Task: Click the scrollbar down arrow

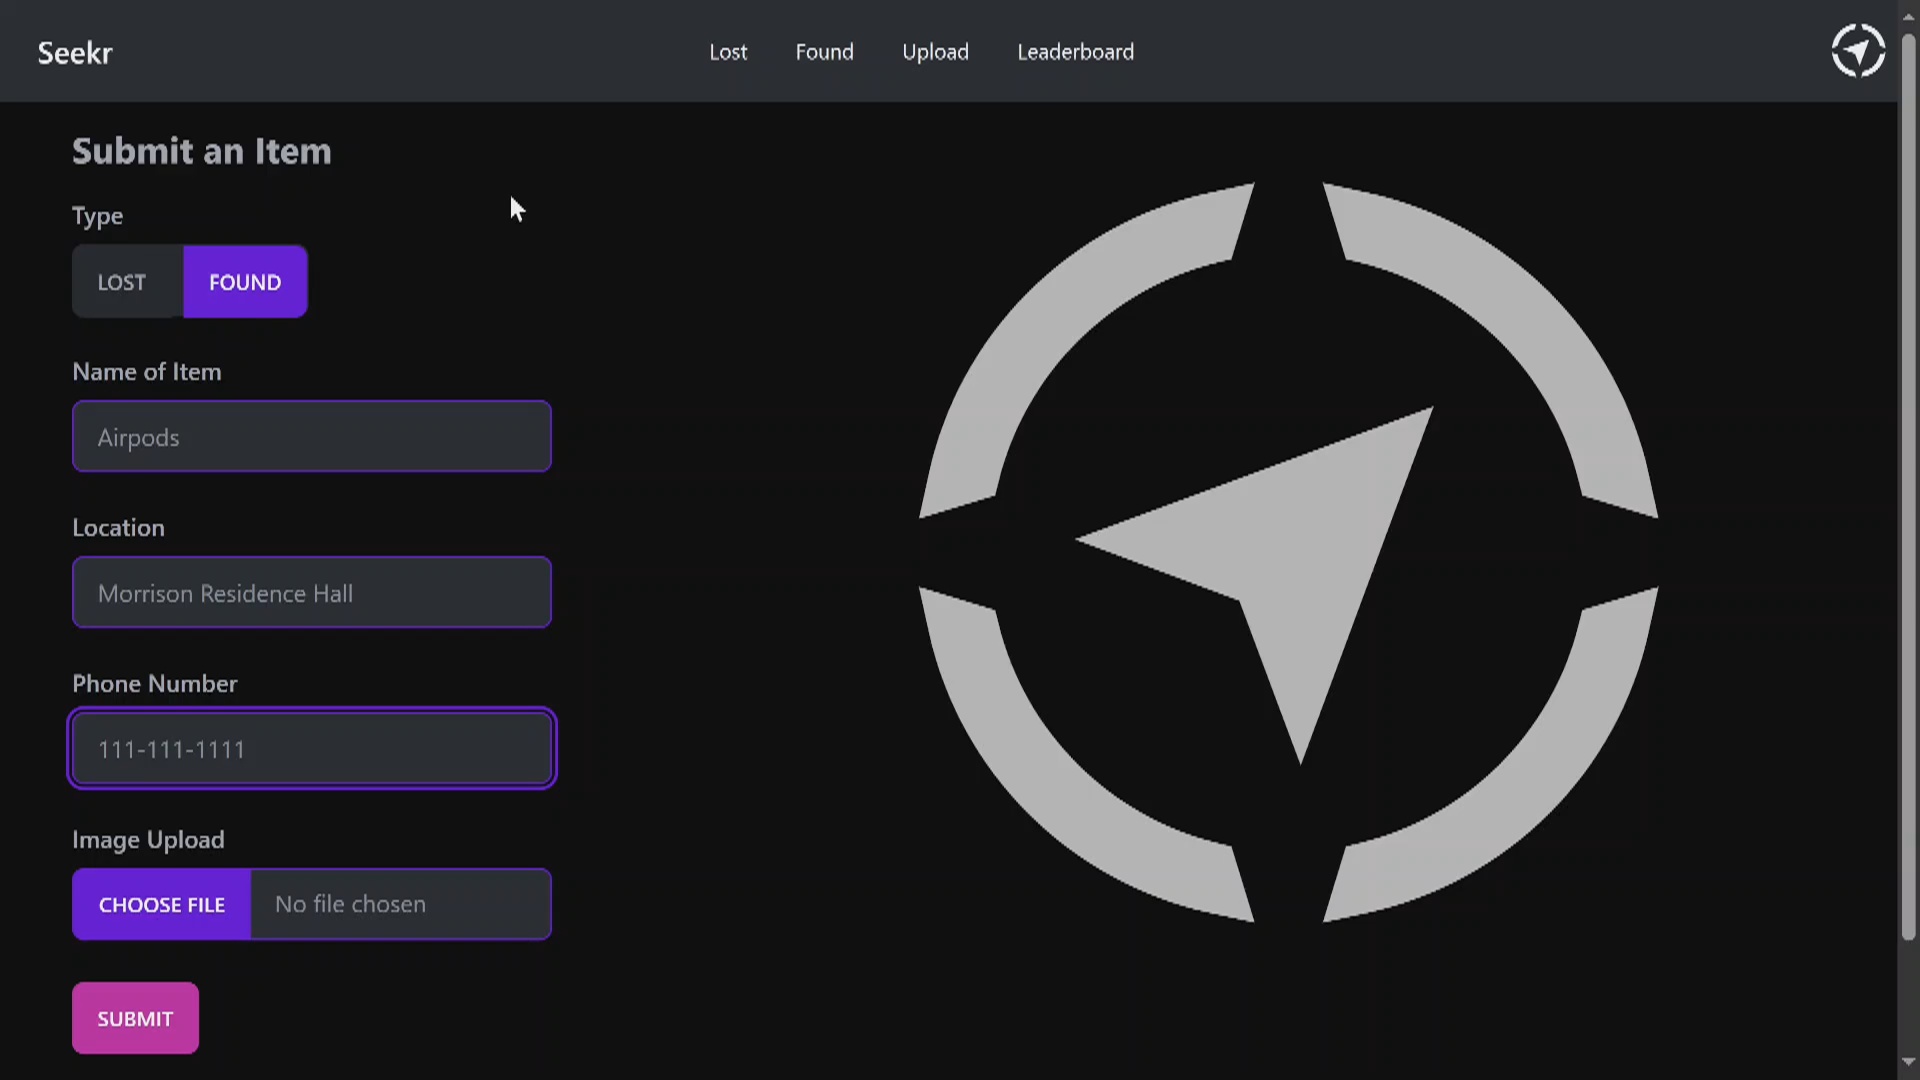Action: click(x=1908, y=1062)
